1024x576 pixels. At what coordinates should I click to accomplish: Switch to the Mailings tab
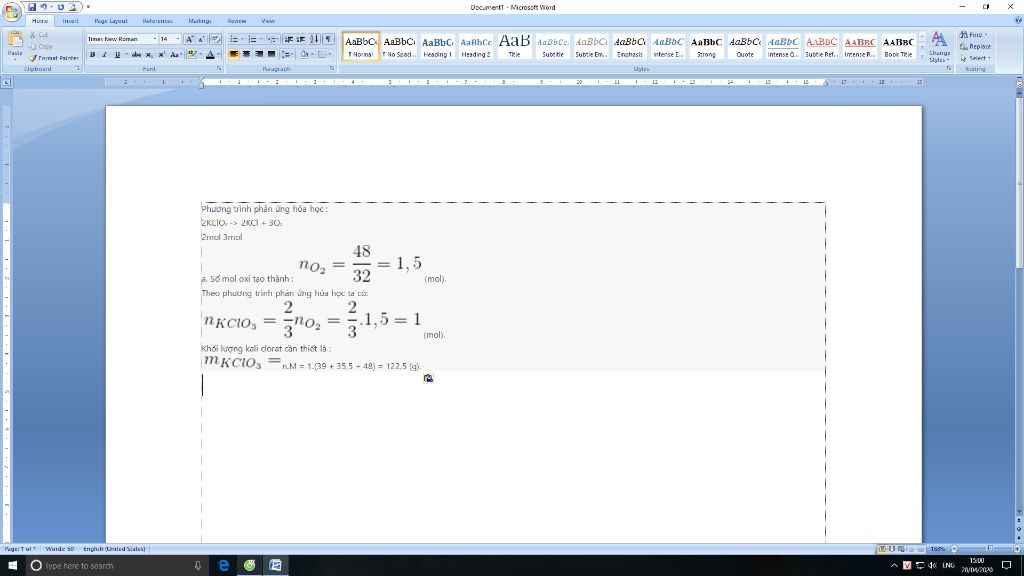click(200, 21)
